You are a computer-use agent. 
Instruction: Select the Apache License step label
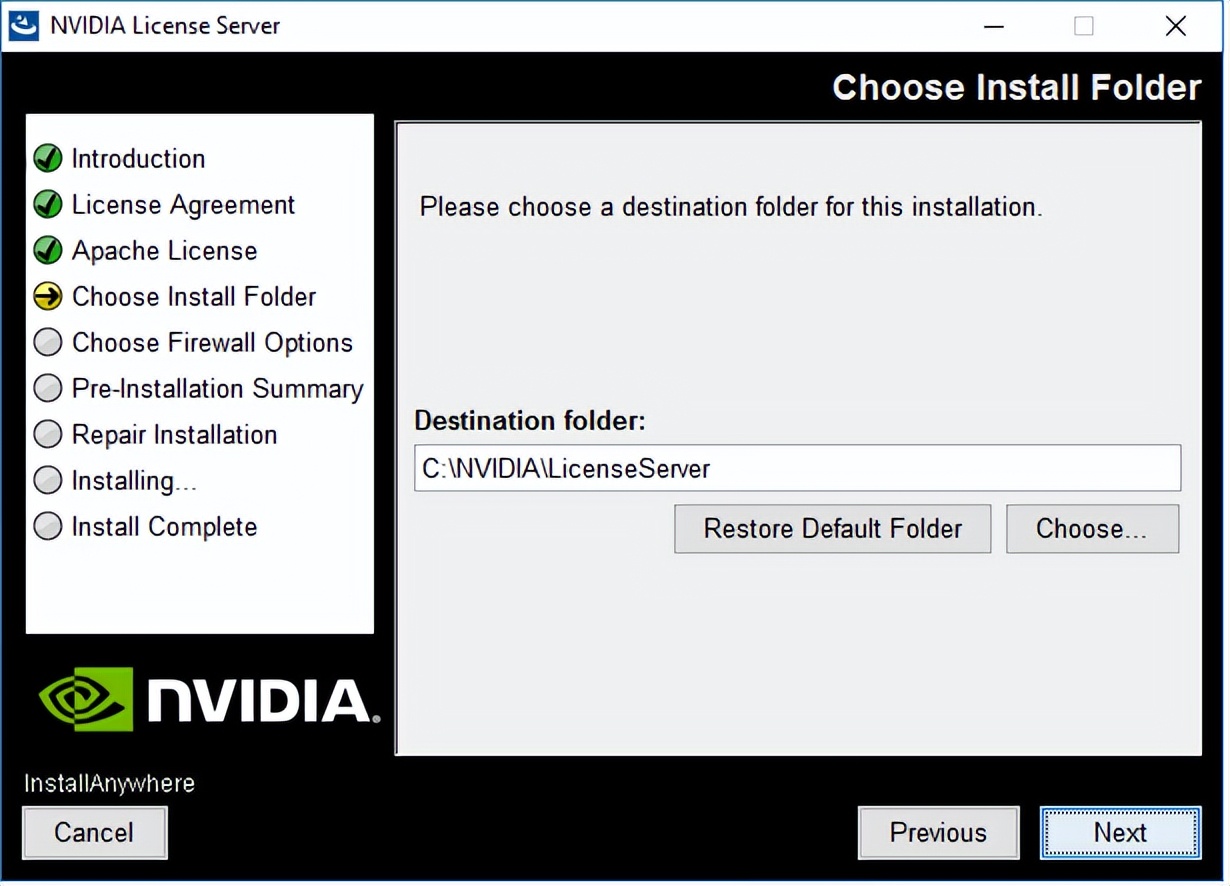[164, 251]
